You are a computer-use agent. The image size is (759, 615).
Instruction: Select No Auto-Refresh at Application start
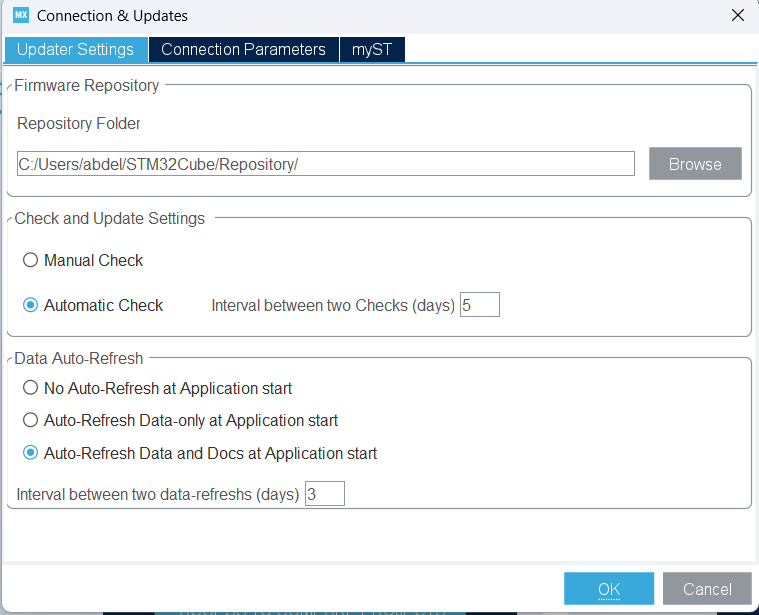(31, 388)
